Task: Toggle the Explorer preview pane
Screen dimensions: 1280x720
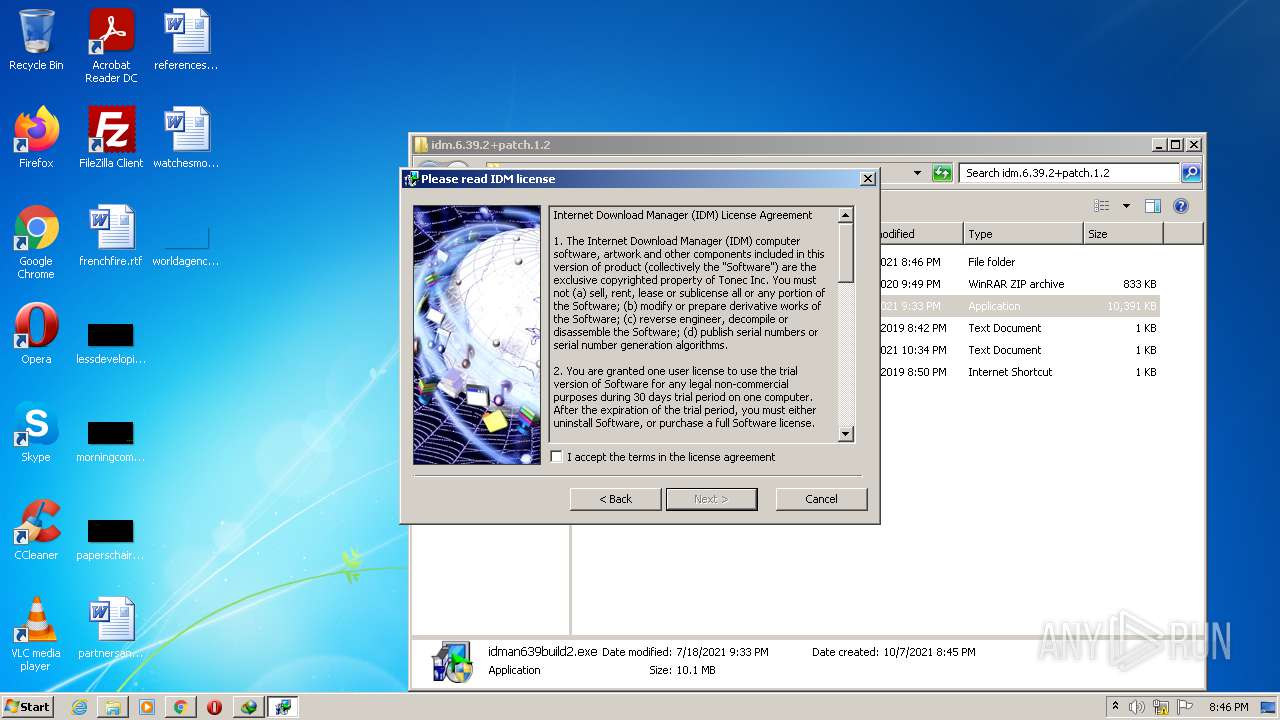Action: (1152, 206)
